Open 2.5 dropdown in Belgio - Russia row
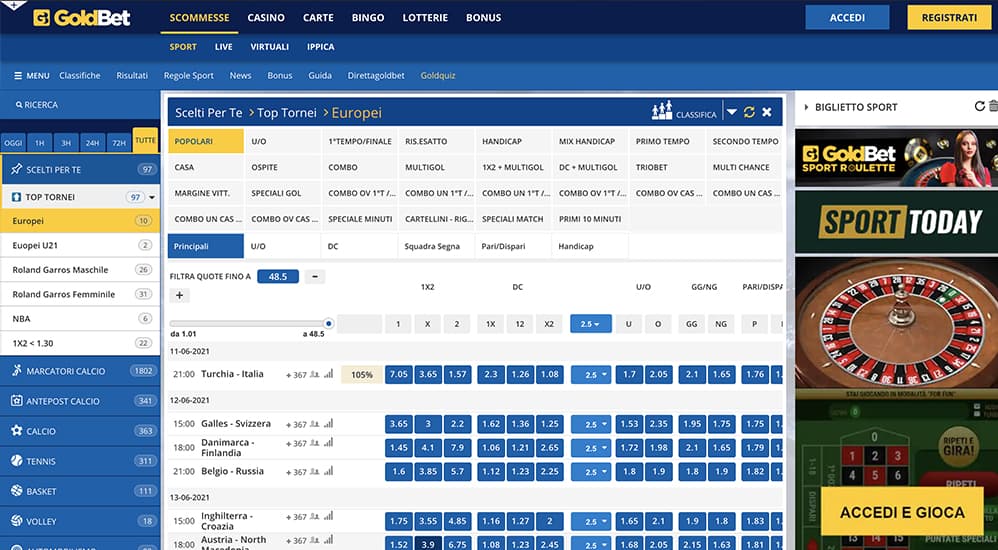 tap(591, 472)
